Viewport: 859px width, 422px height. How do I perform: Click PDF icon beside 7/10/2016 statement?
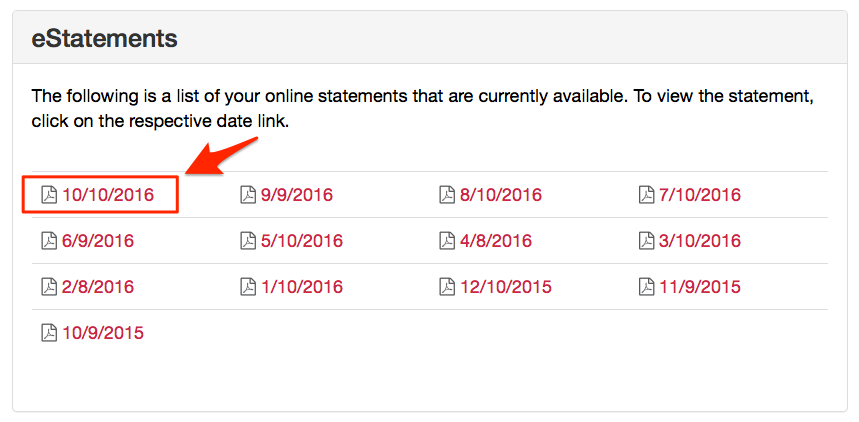click(646, 195)
